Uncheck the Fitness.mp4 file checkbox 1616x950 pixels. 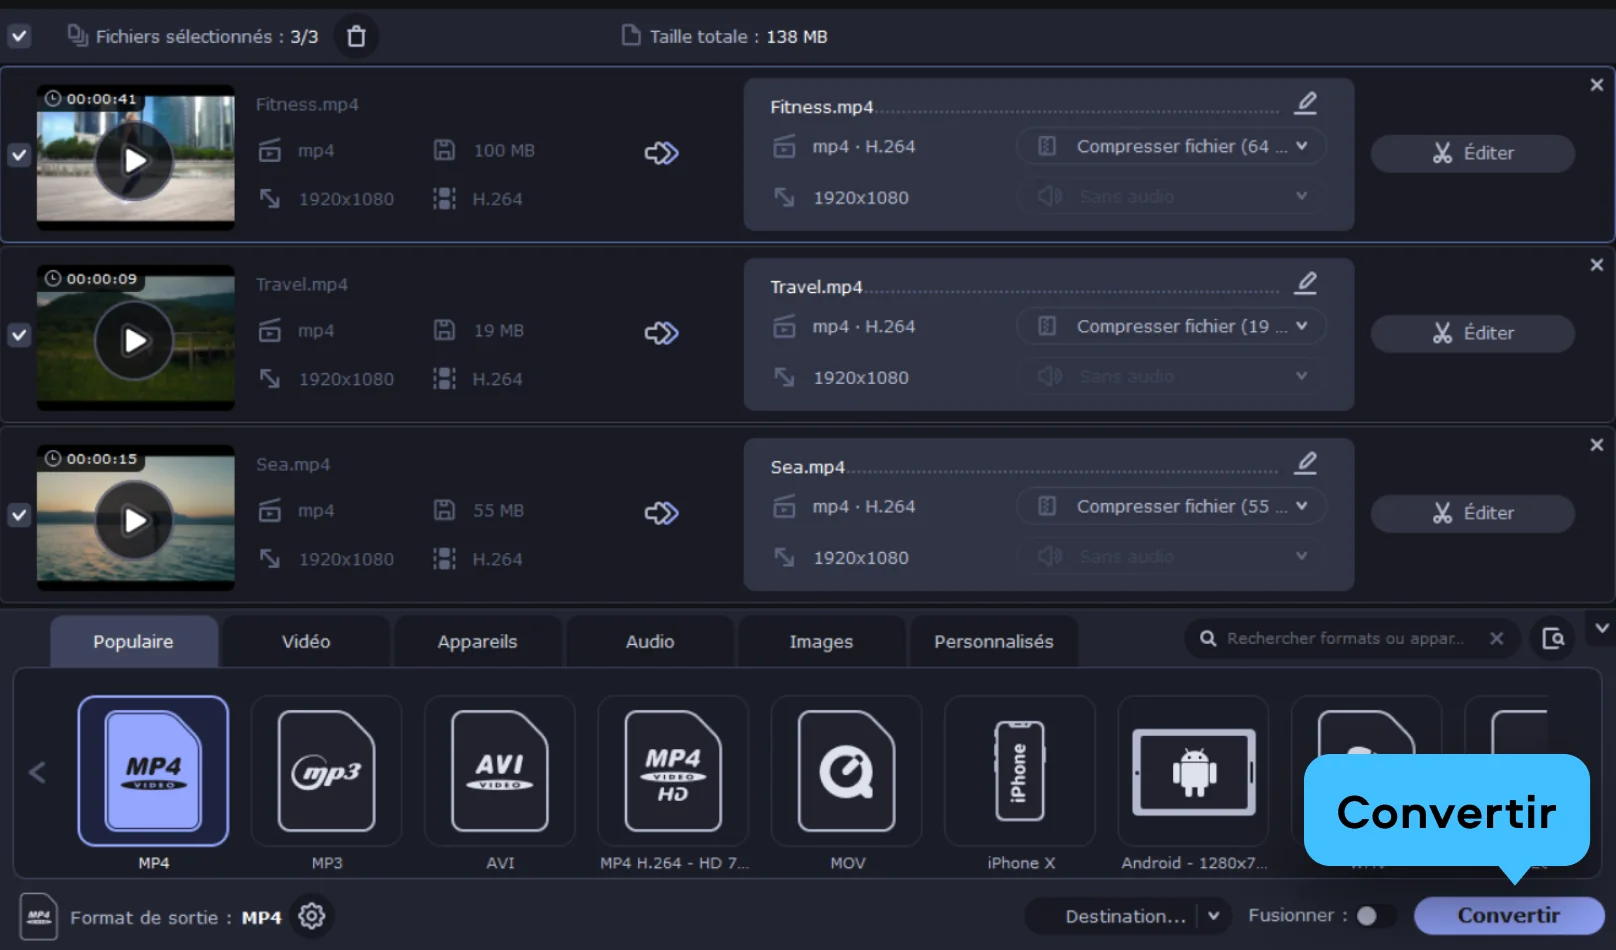(19, 155)
